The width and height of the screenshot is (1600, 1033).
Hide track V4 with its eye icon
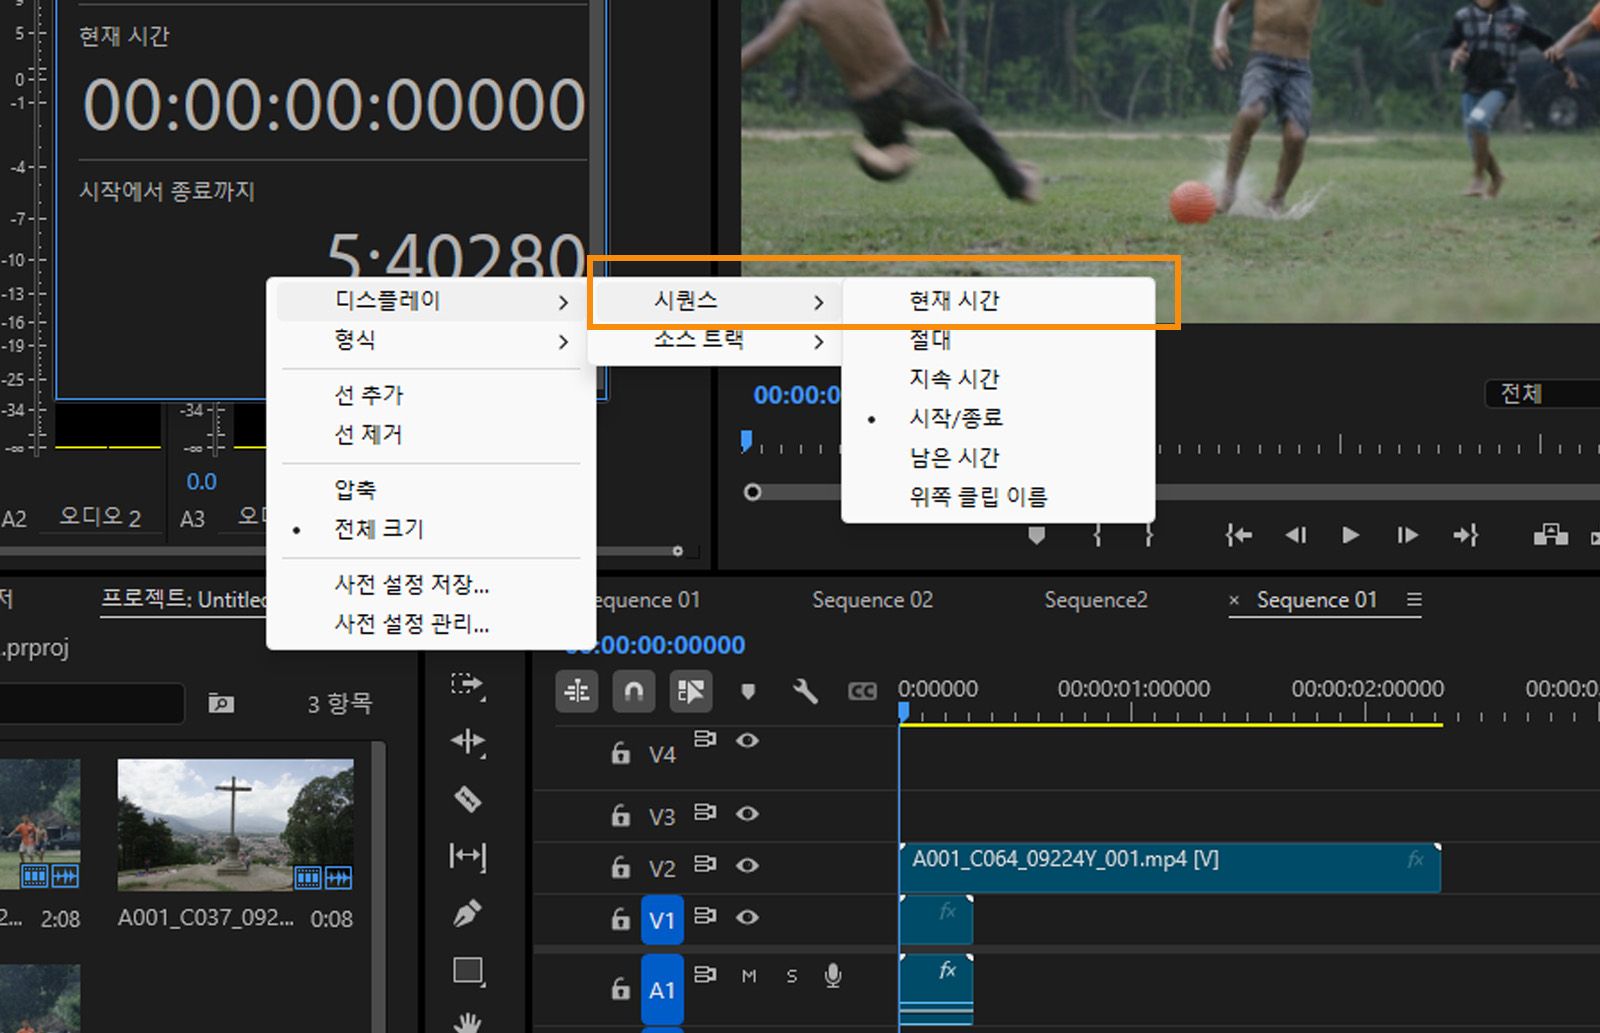click(747, 741)
